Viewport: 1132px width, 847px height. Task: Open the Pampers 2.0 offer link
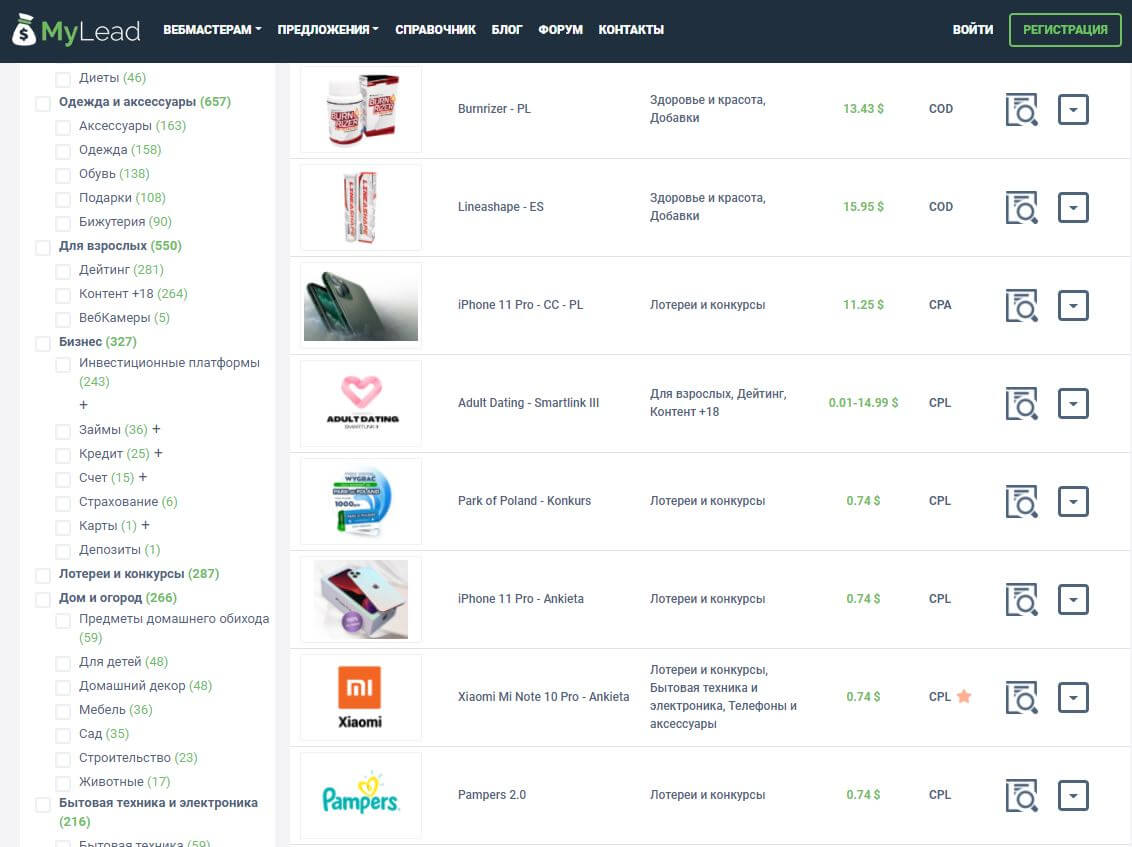click(492, 794)
